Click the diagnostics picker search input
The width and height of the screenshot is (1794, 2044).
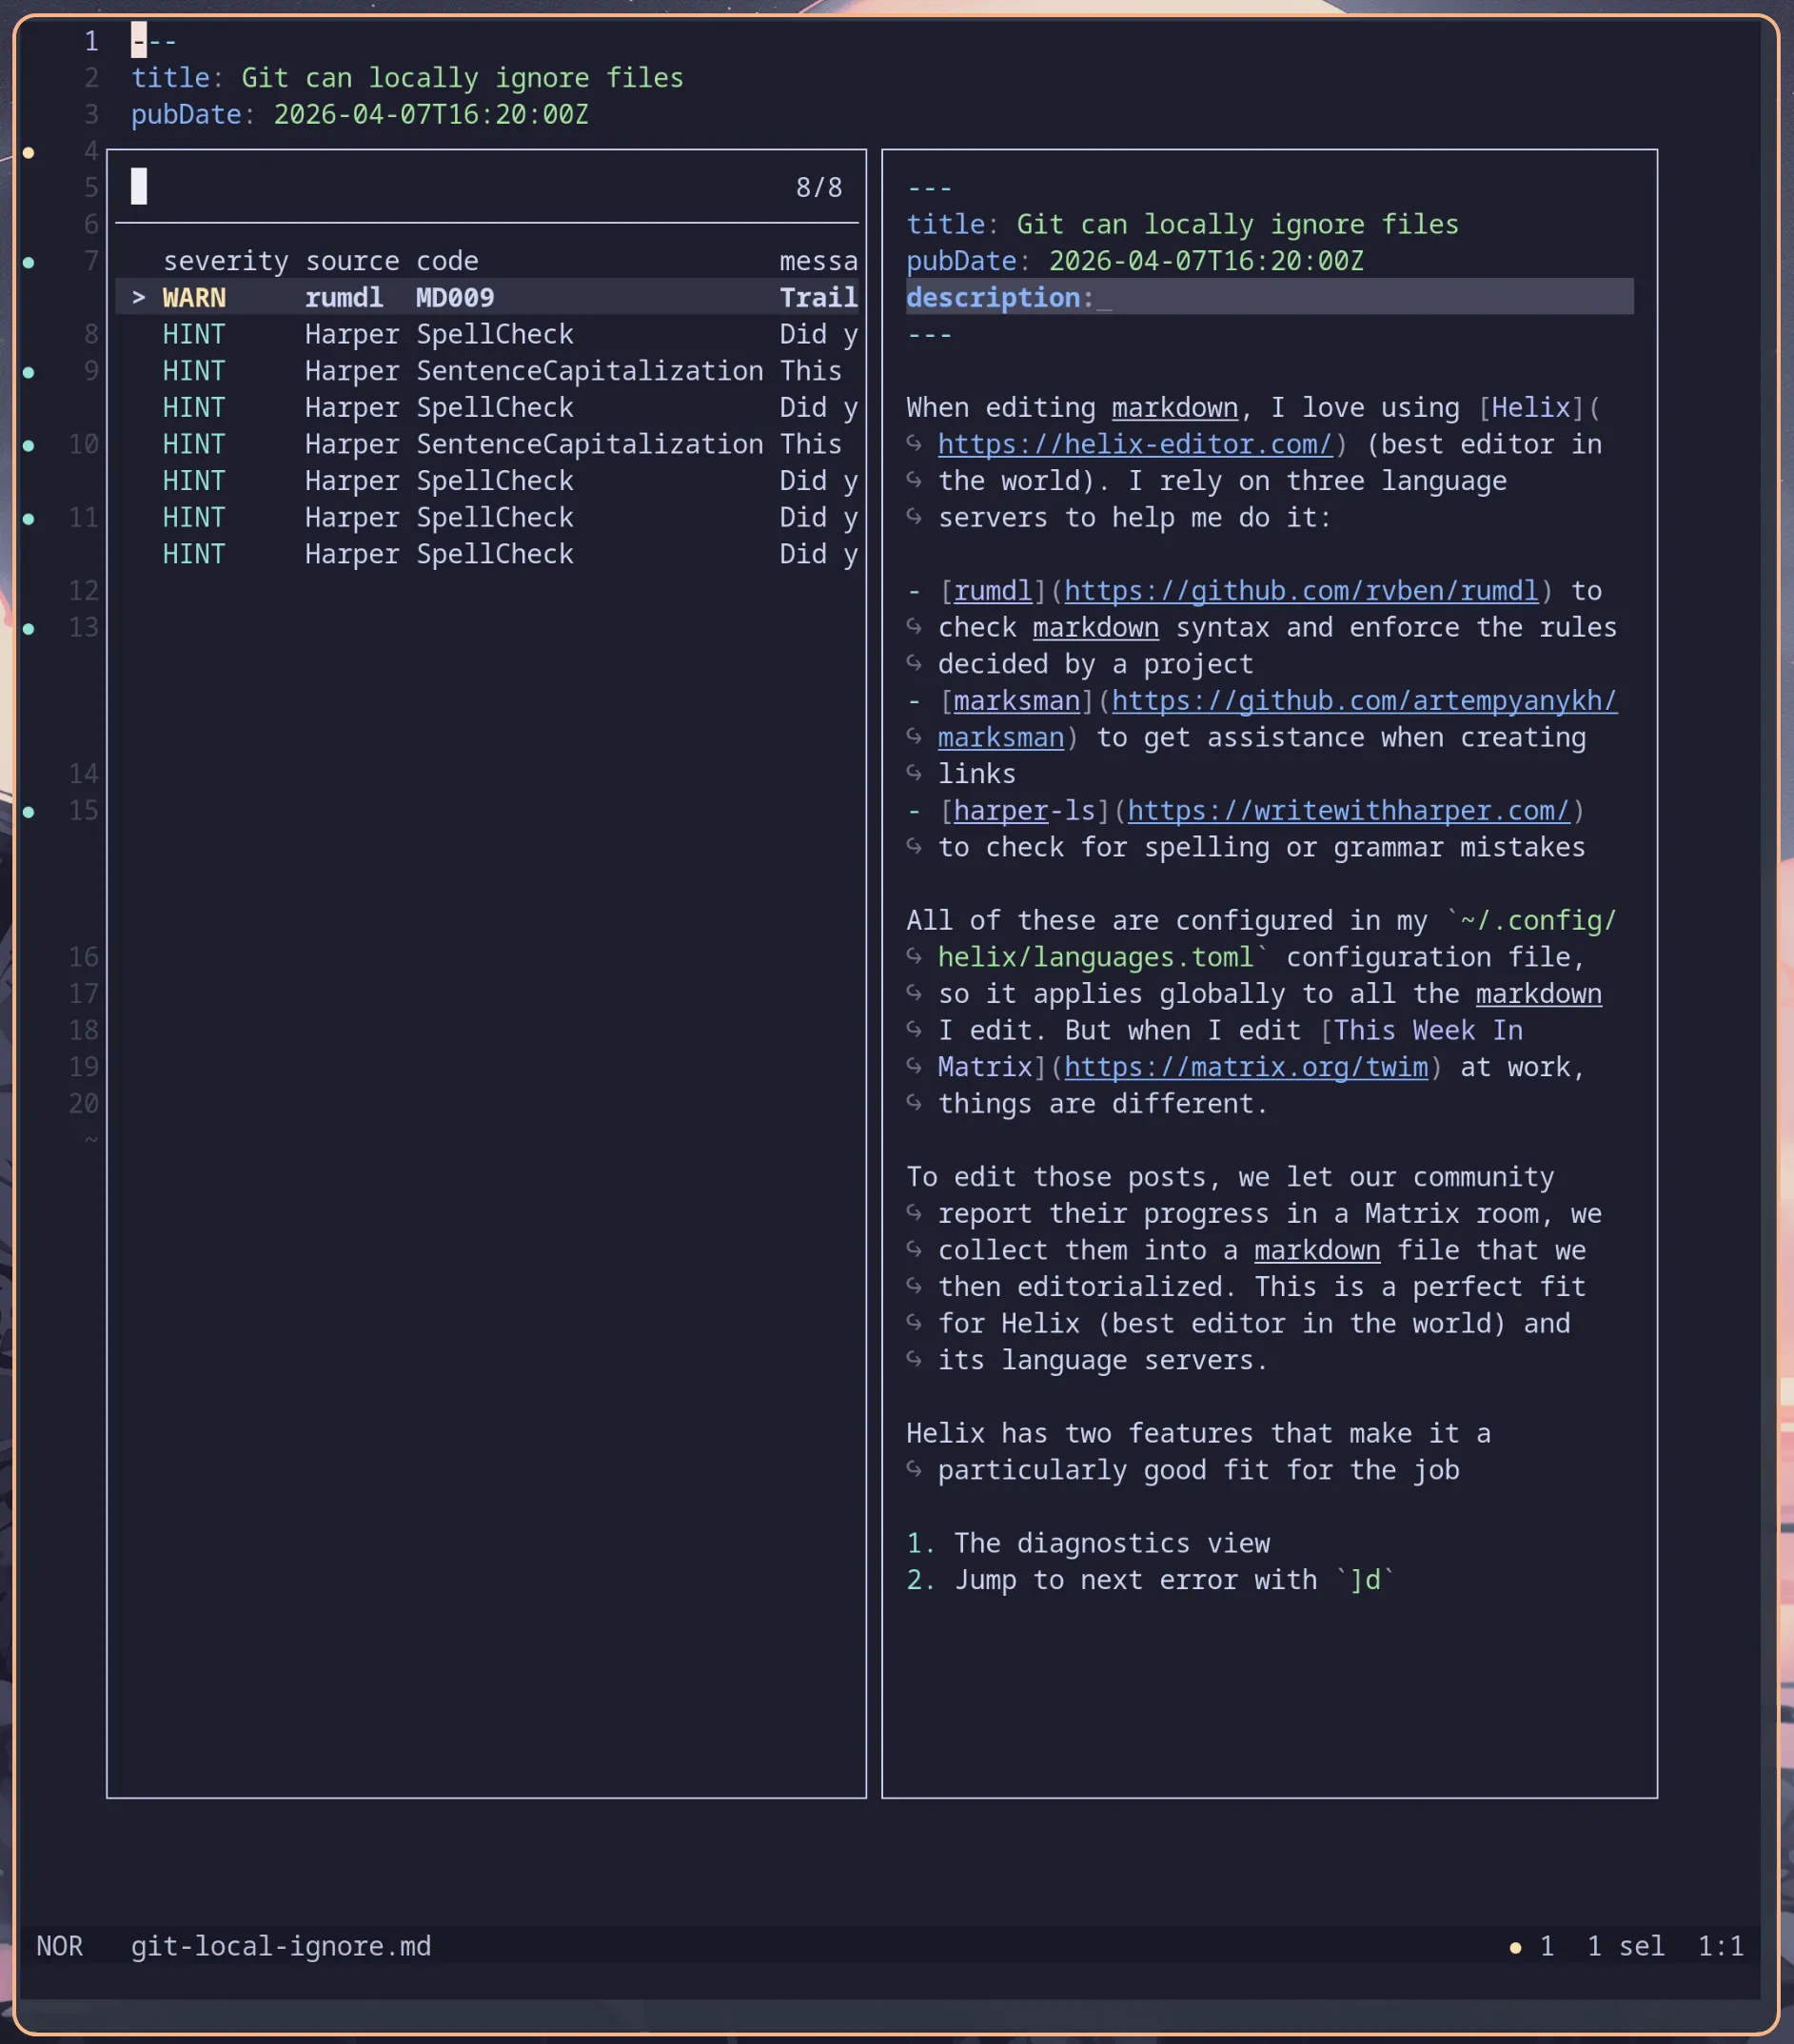[x=300, y=186]
